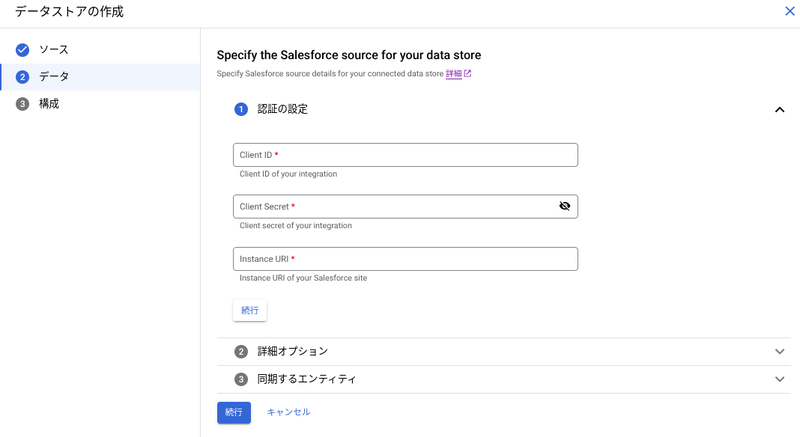
Task: Expand the 詳細オプション section chevron
Action: pos(780,351)
